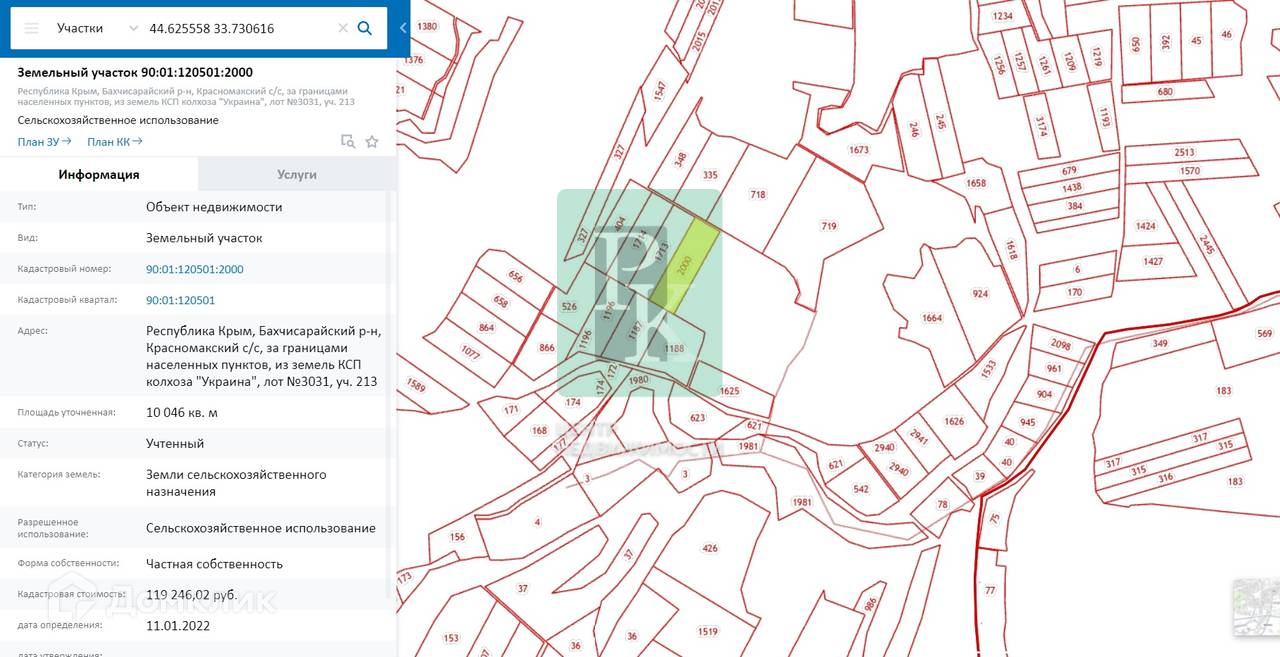Select parcel 335 on the map

(x=711, y=175)
